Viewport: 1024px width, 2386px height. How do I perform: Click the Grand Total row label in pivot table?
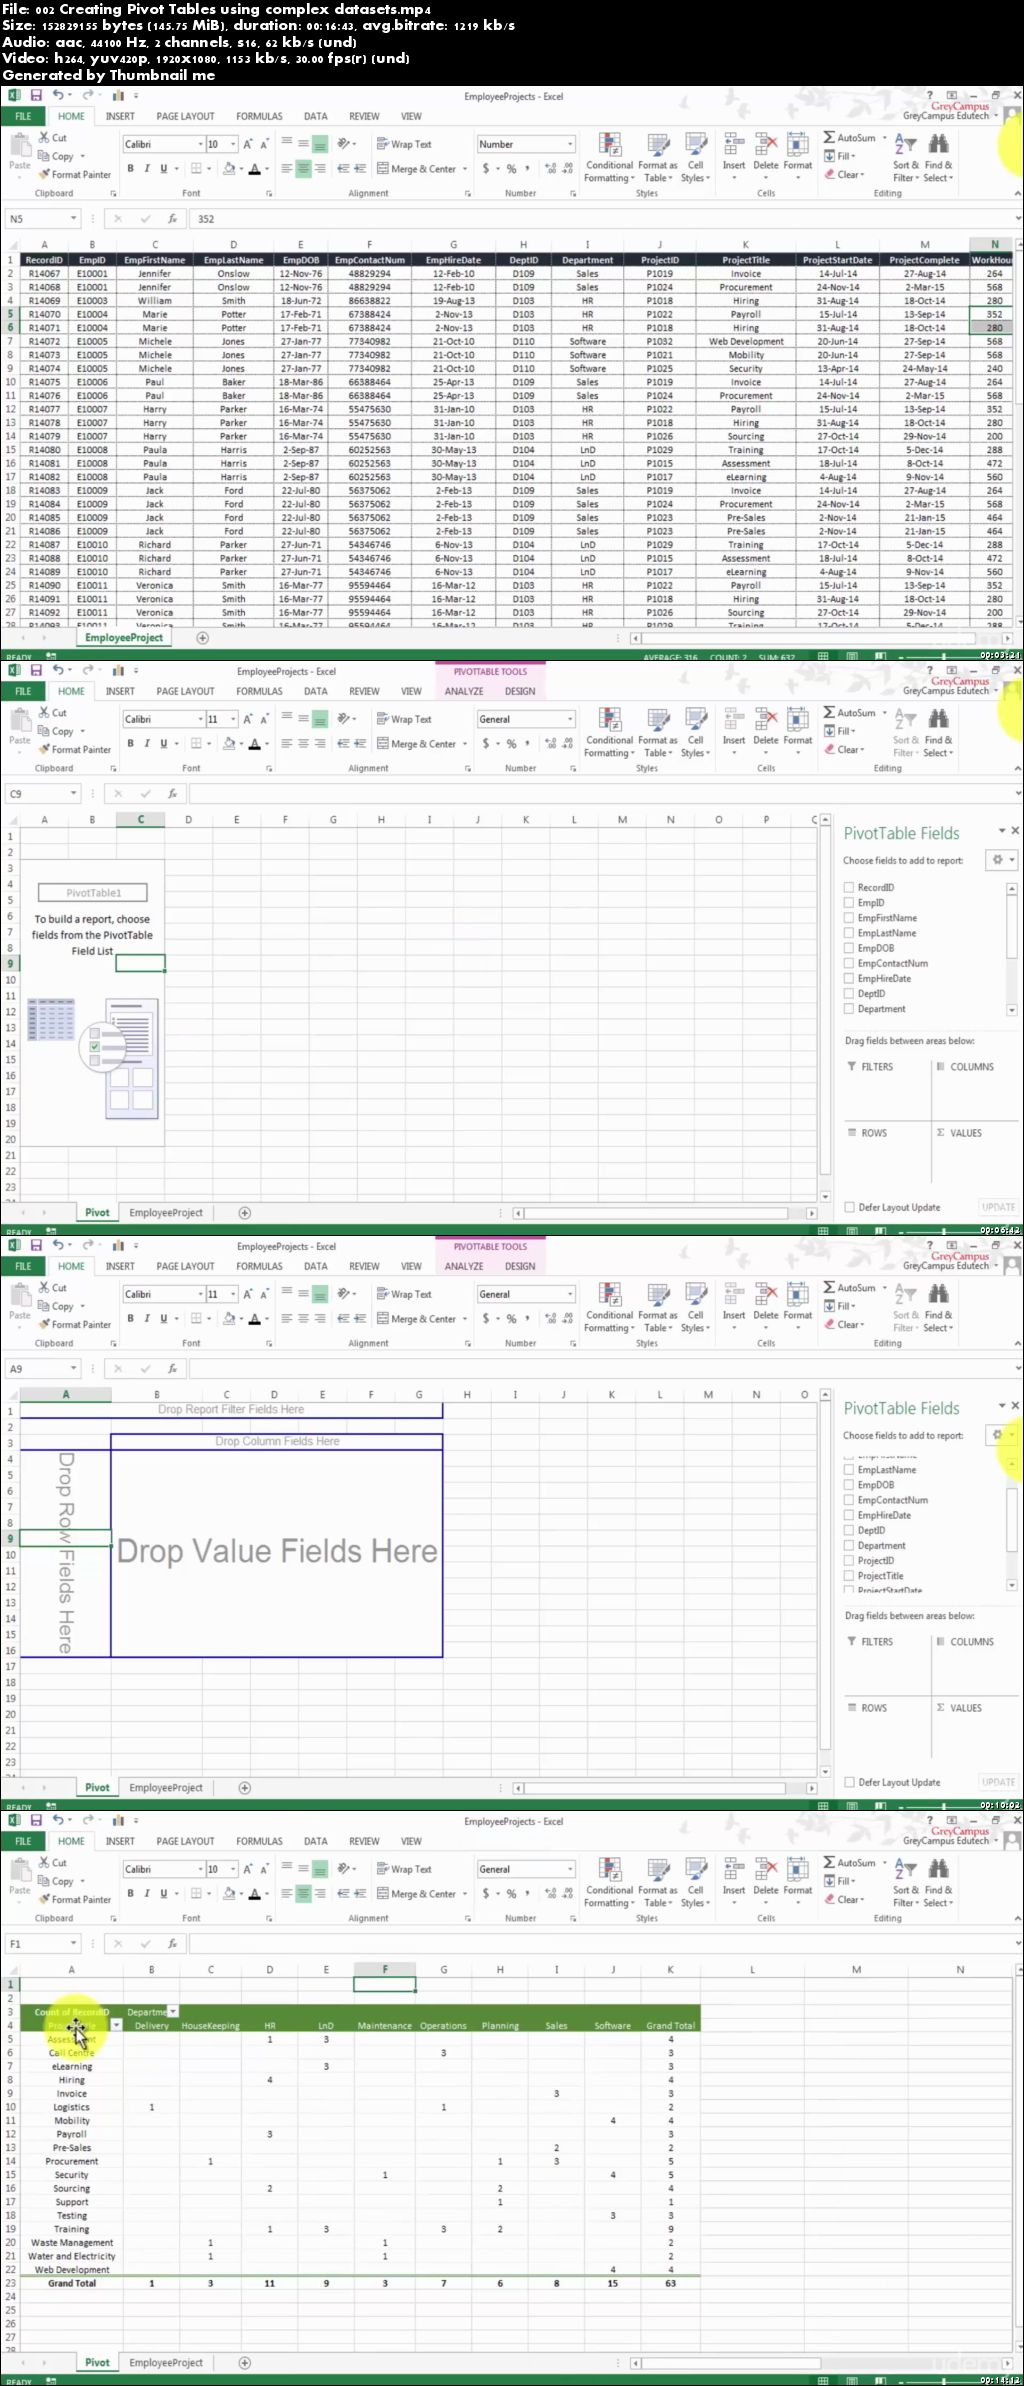tap(72, 2284)
